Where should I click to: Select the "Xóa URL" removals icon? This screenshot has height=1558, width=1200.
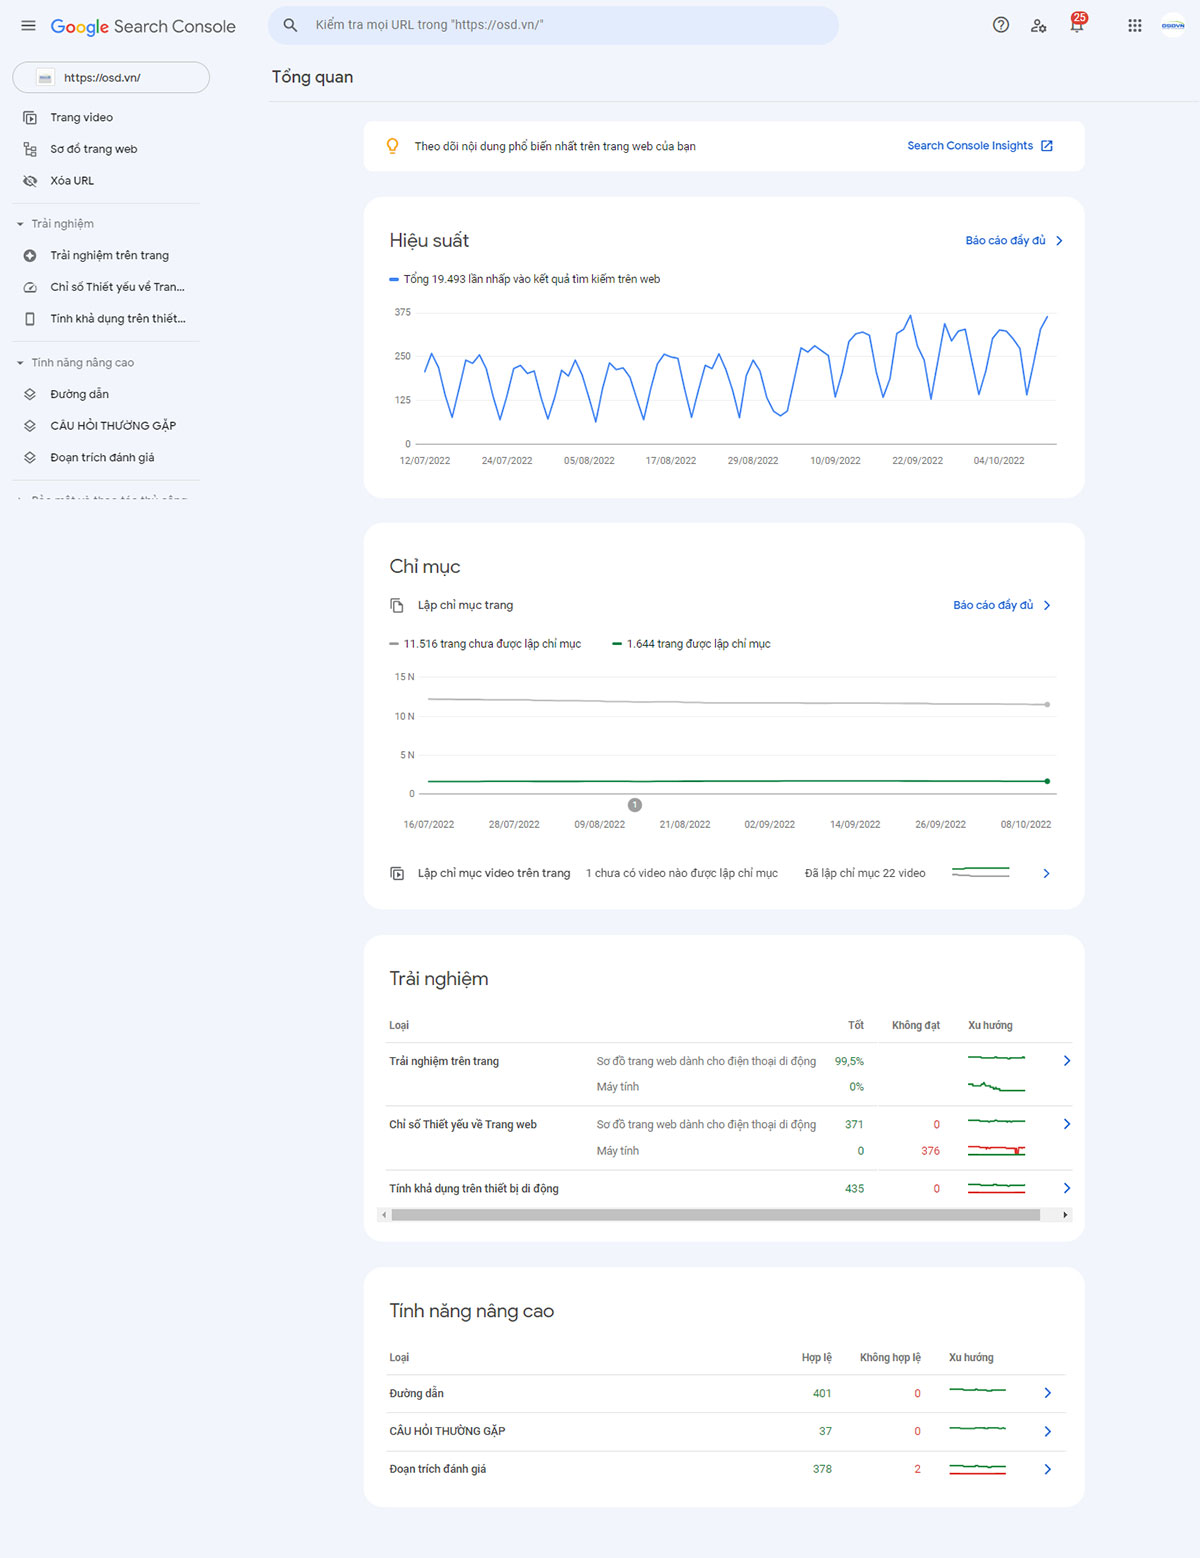[31, 180]
